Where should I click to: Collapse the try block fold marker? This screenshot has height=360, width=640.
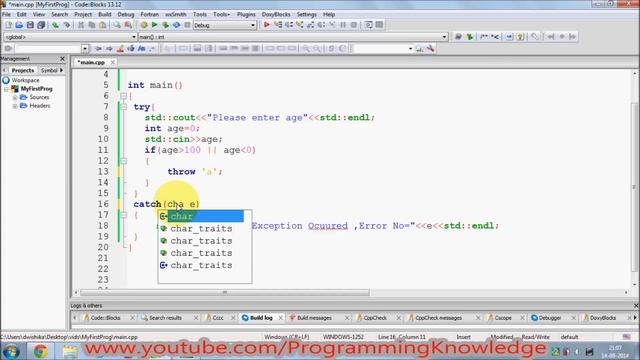click(124, 107)
